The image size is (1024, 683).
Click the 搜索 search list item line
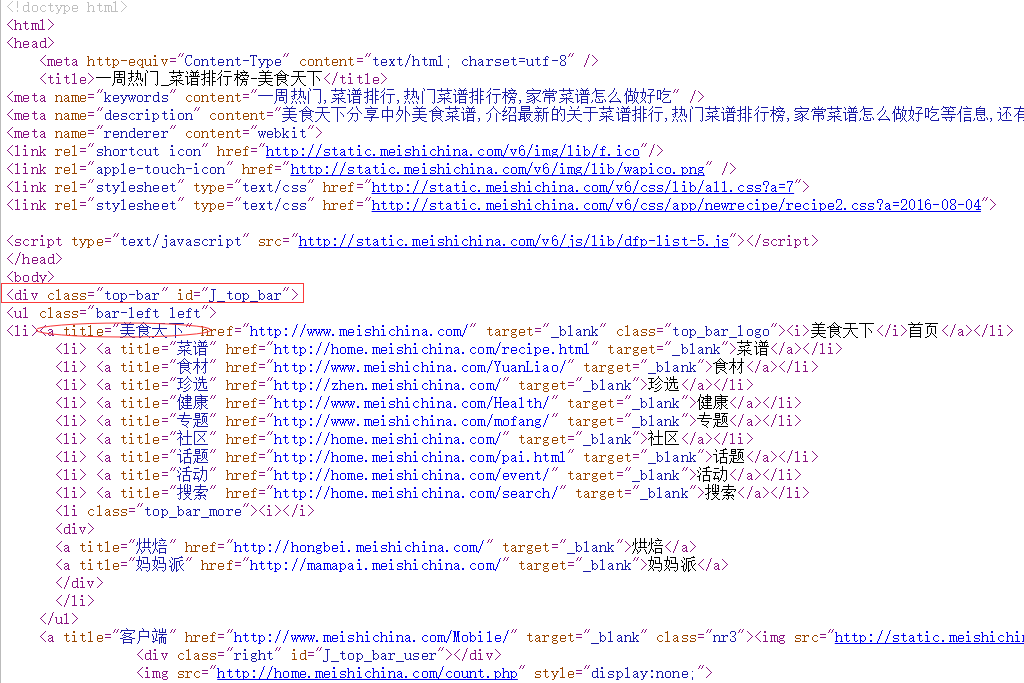432,493
